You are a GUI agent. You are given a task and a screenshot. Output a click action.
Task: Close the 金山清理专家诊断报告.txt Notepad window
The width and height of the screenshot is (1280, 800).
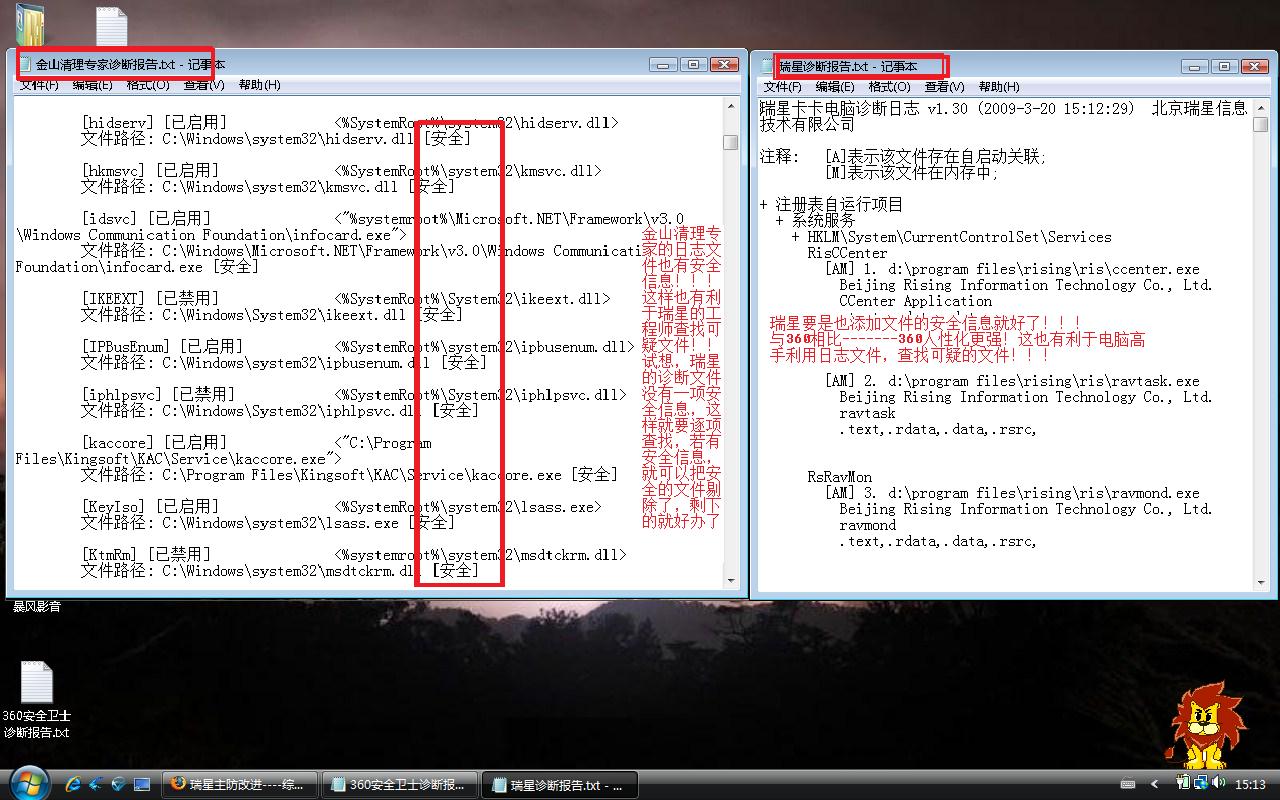[x=725, y=64]
